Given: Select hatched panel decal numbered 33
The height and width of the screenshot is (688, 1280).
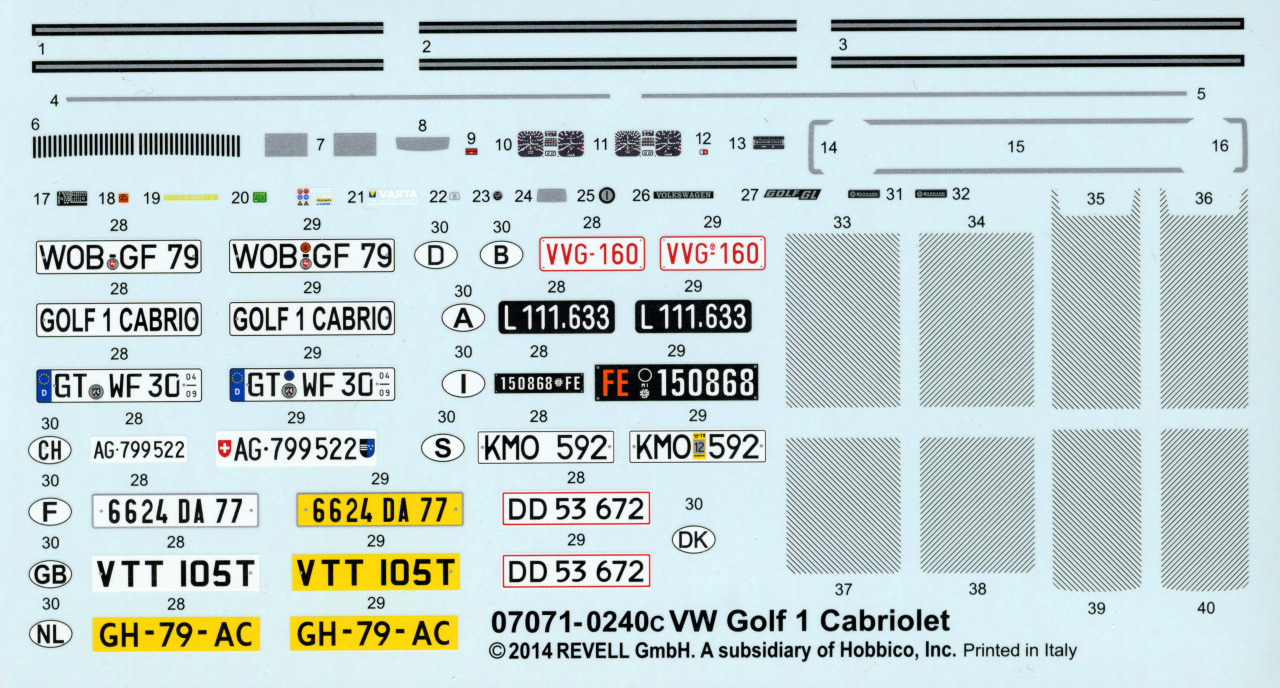Looking at the screenshot, I should [x=842, y=320].
